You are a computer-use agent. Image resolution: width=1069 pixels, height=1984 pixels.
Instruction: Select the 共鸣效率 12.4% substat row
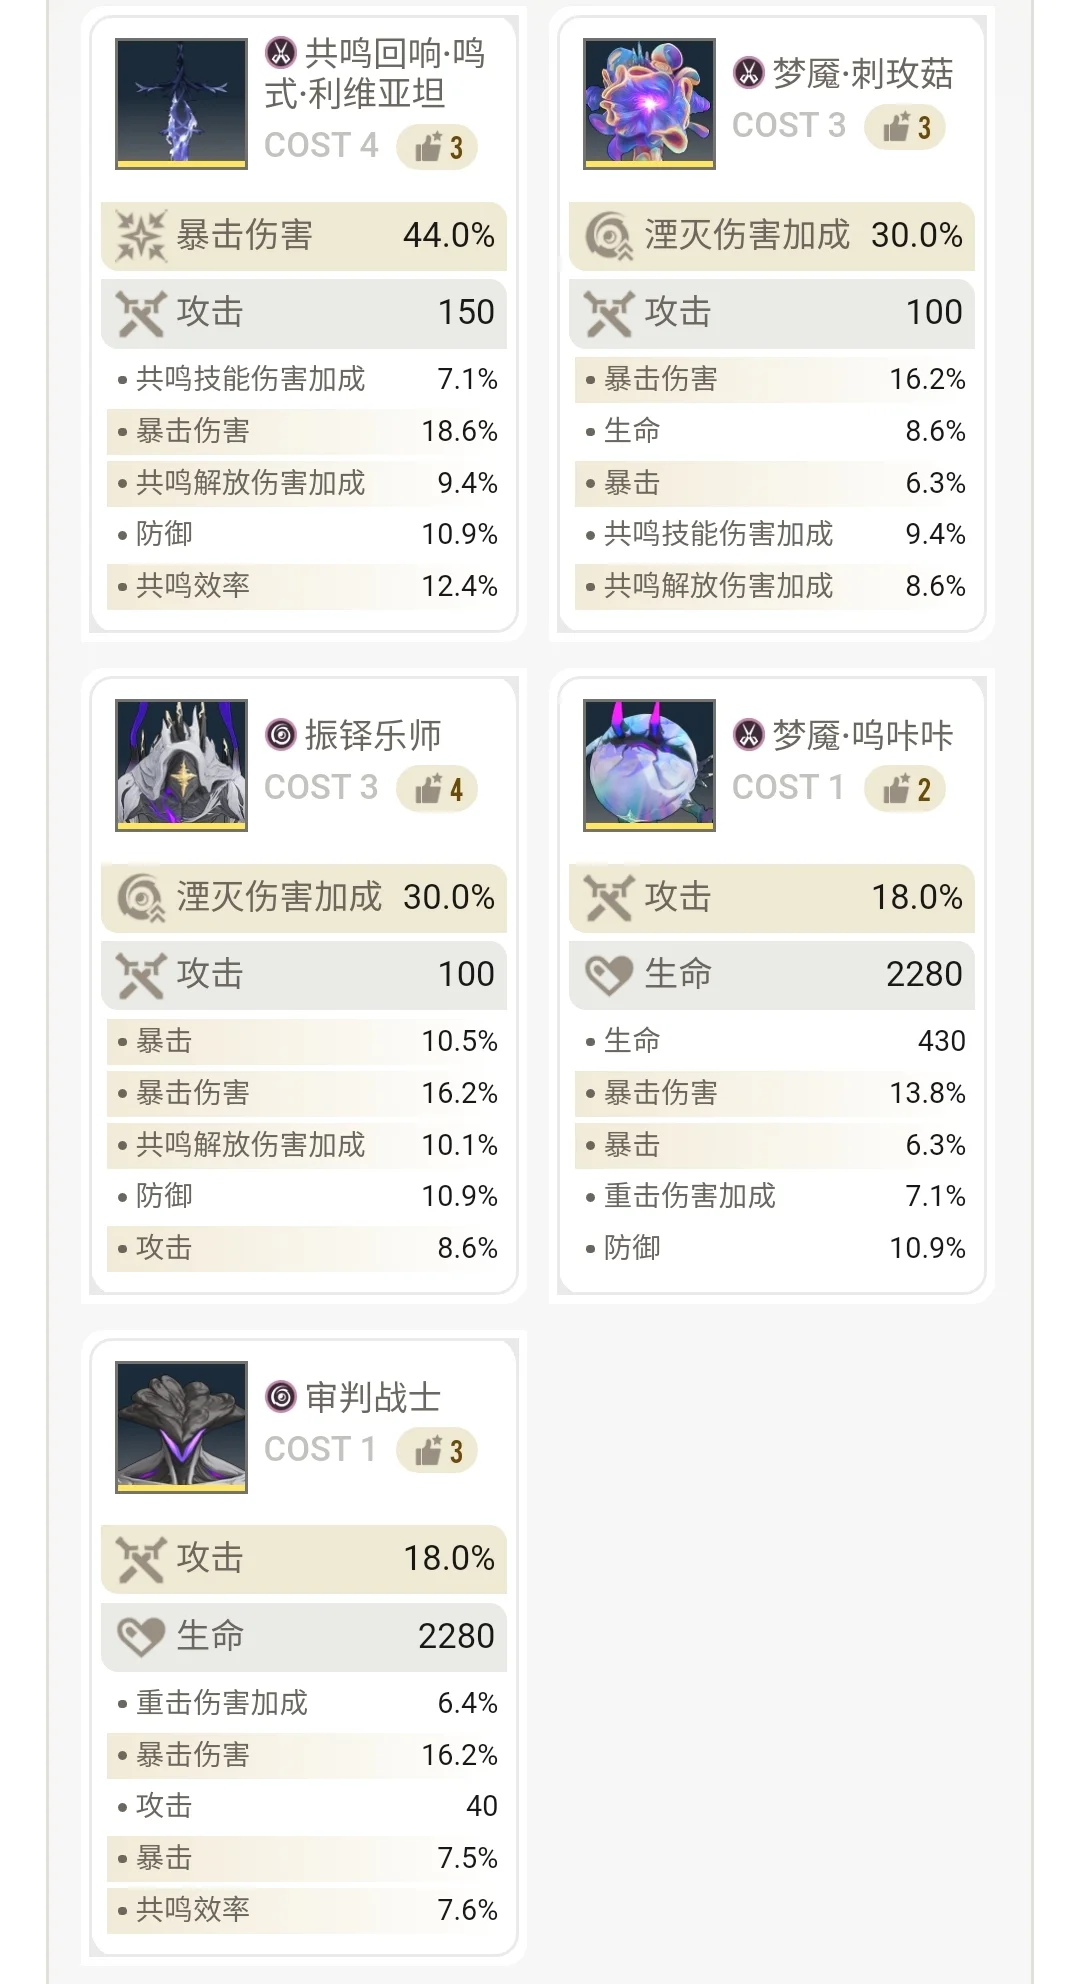point(305,586)
